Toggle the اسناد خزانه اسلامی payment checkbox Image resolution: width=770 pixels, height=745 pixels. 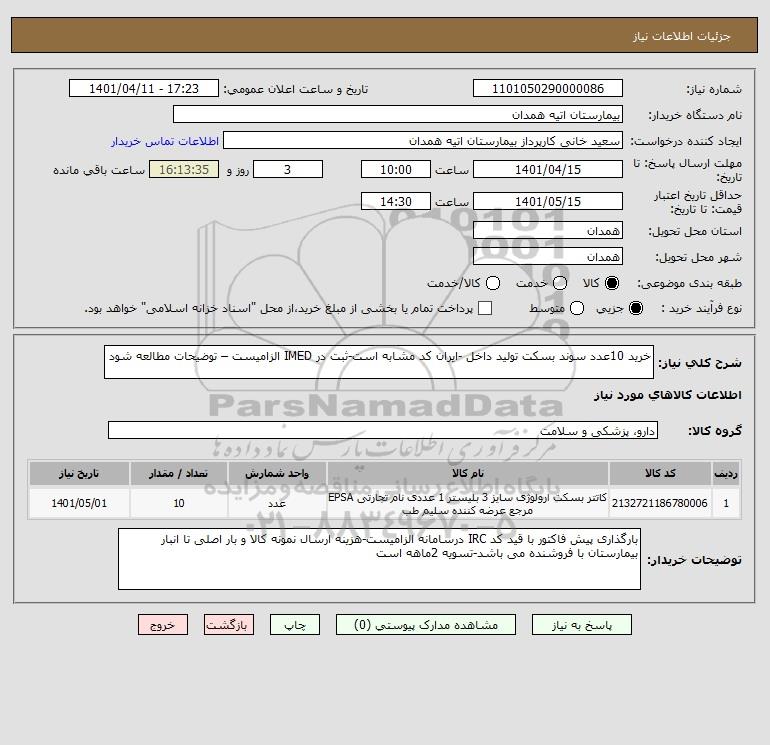(485, 308)
